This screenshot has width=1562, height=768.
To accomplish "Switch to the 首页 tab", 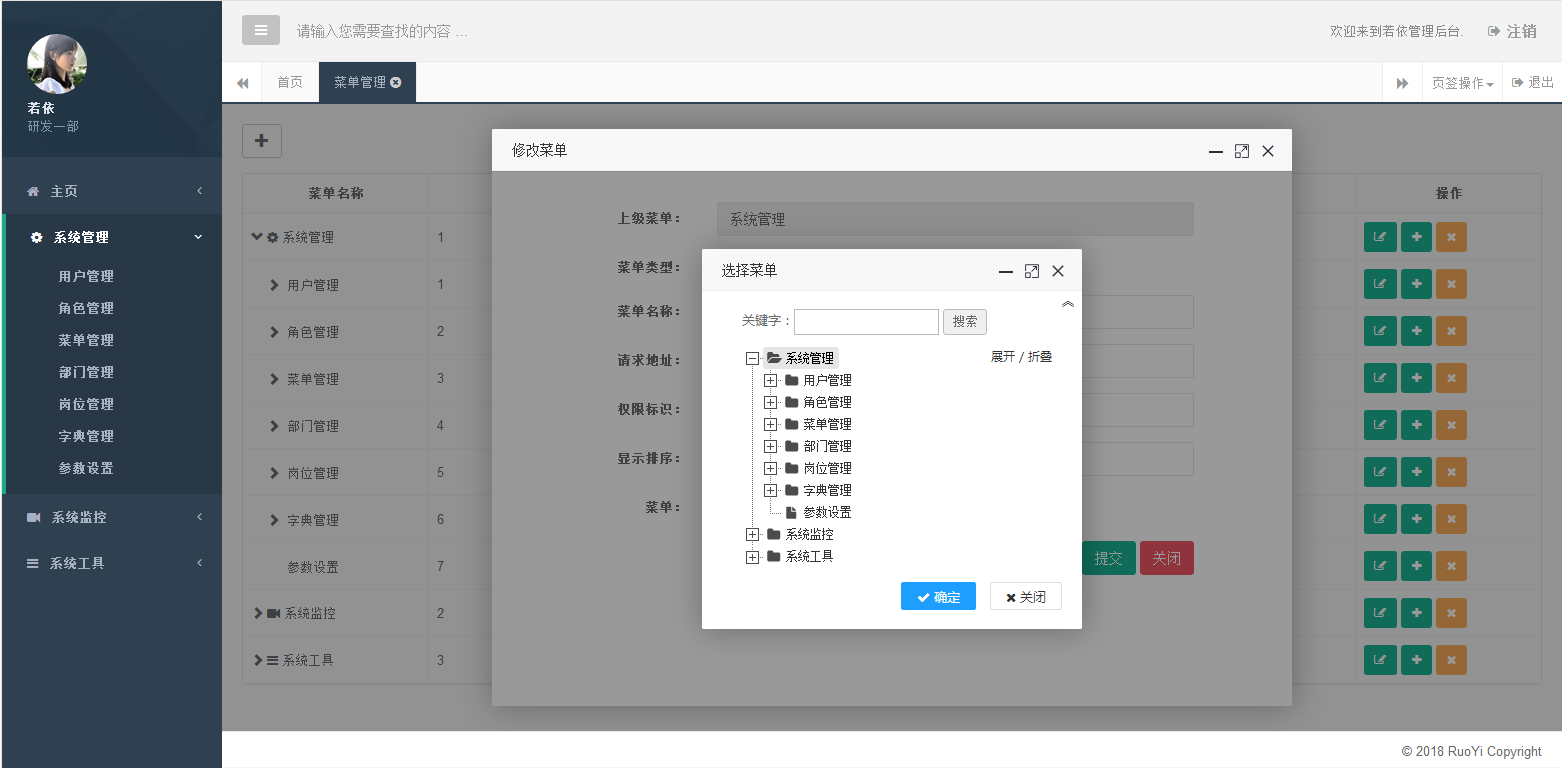I will coord(290,83).
